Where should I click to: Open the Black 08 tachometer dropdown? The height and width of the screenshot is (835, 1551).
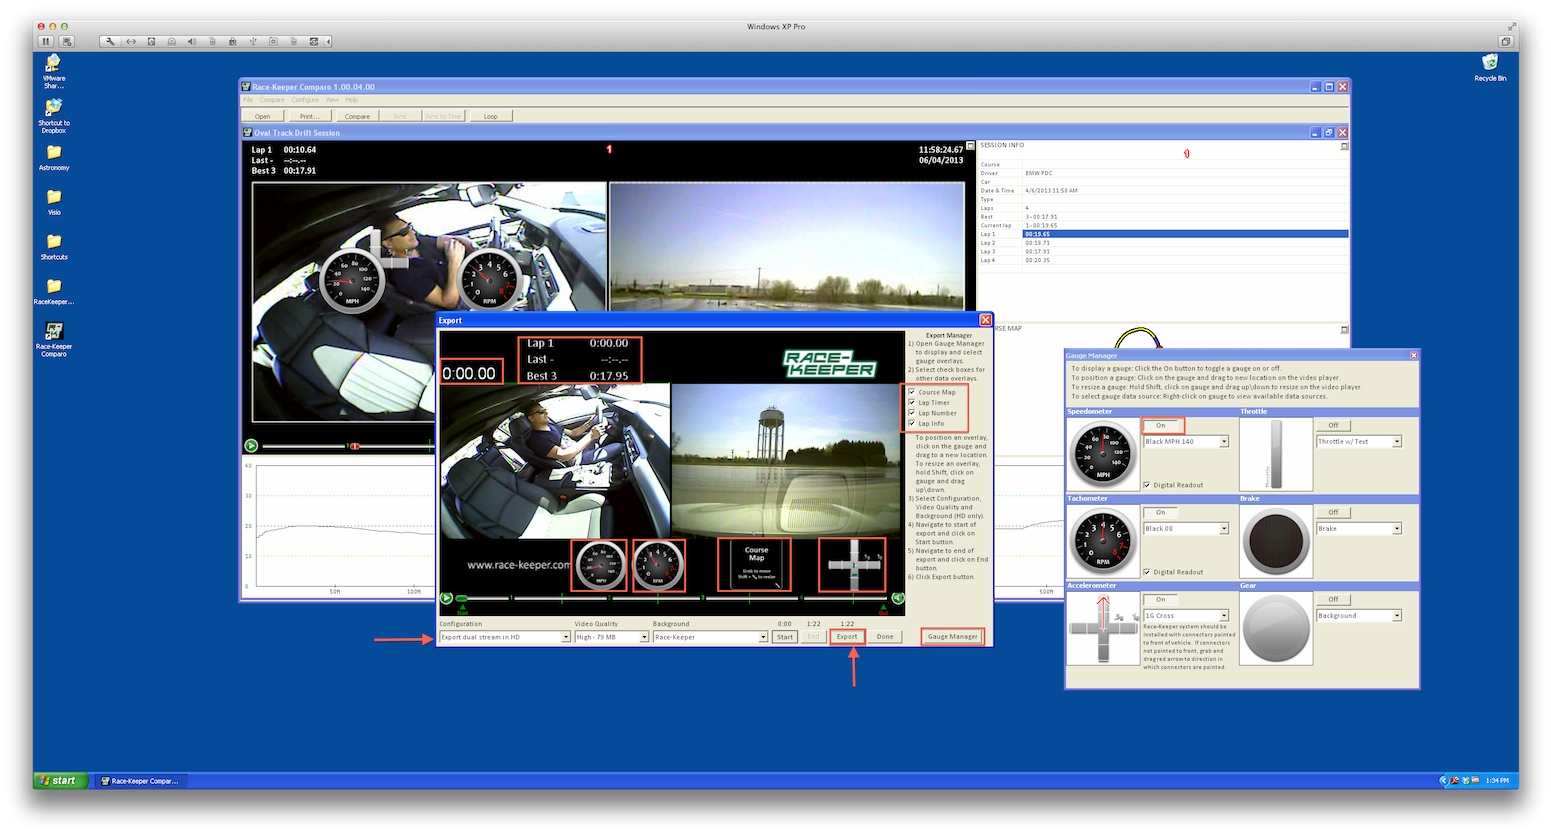(x=1186, y=528)
